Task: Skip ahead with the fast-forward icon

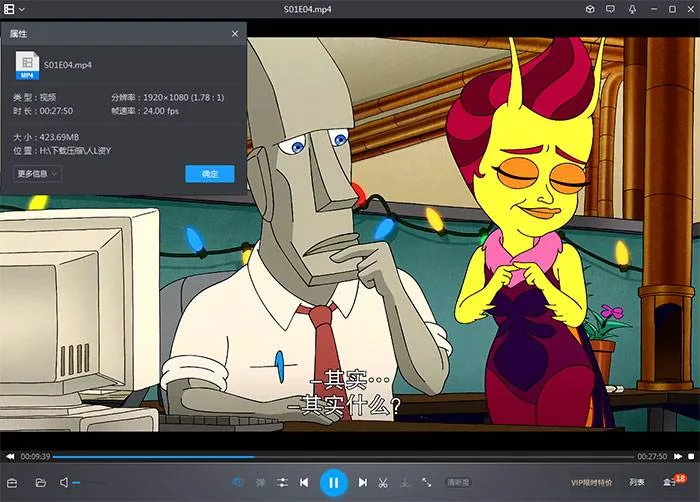Action: pos(678,456)
